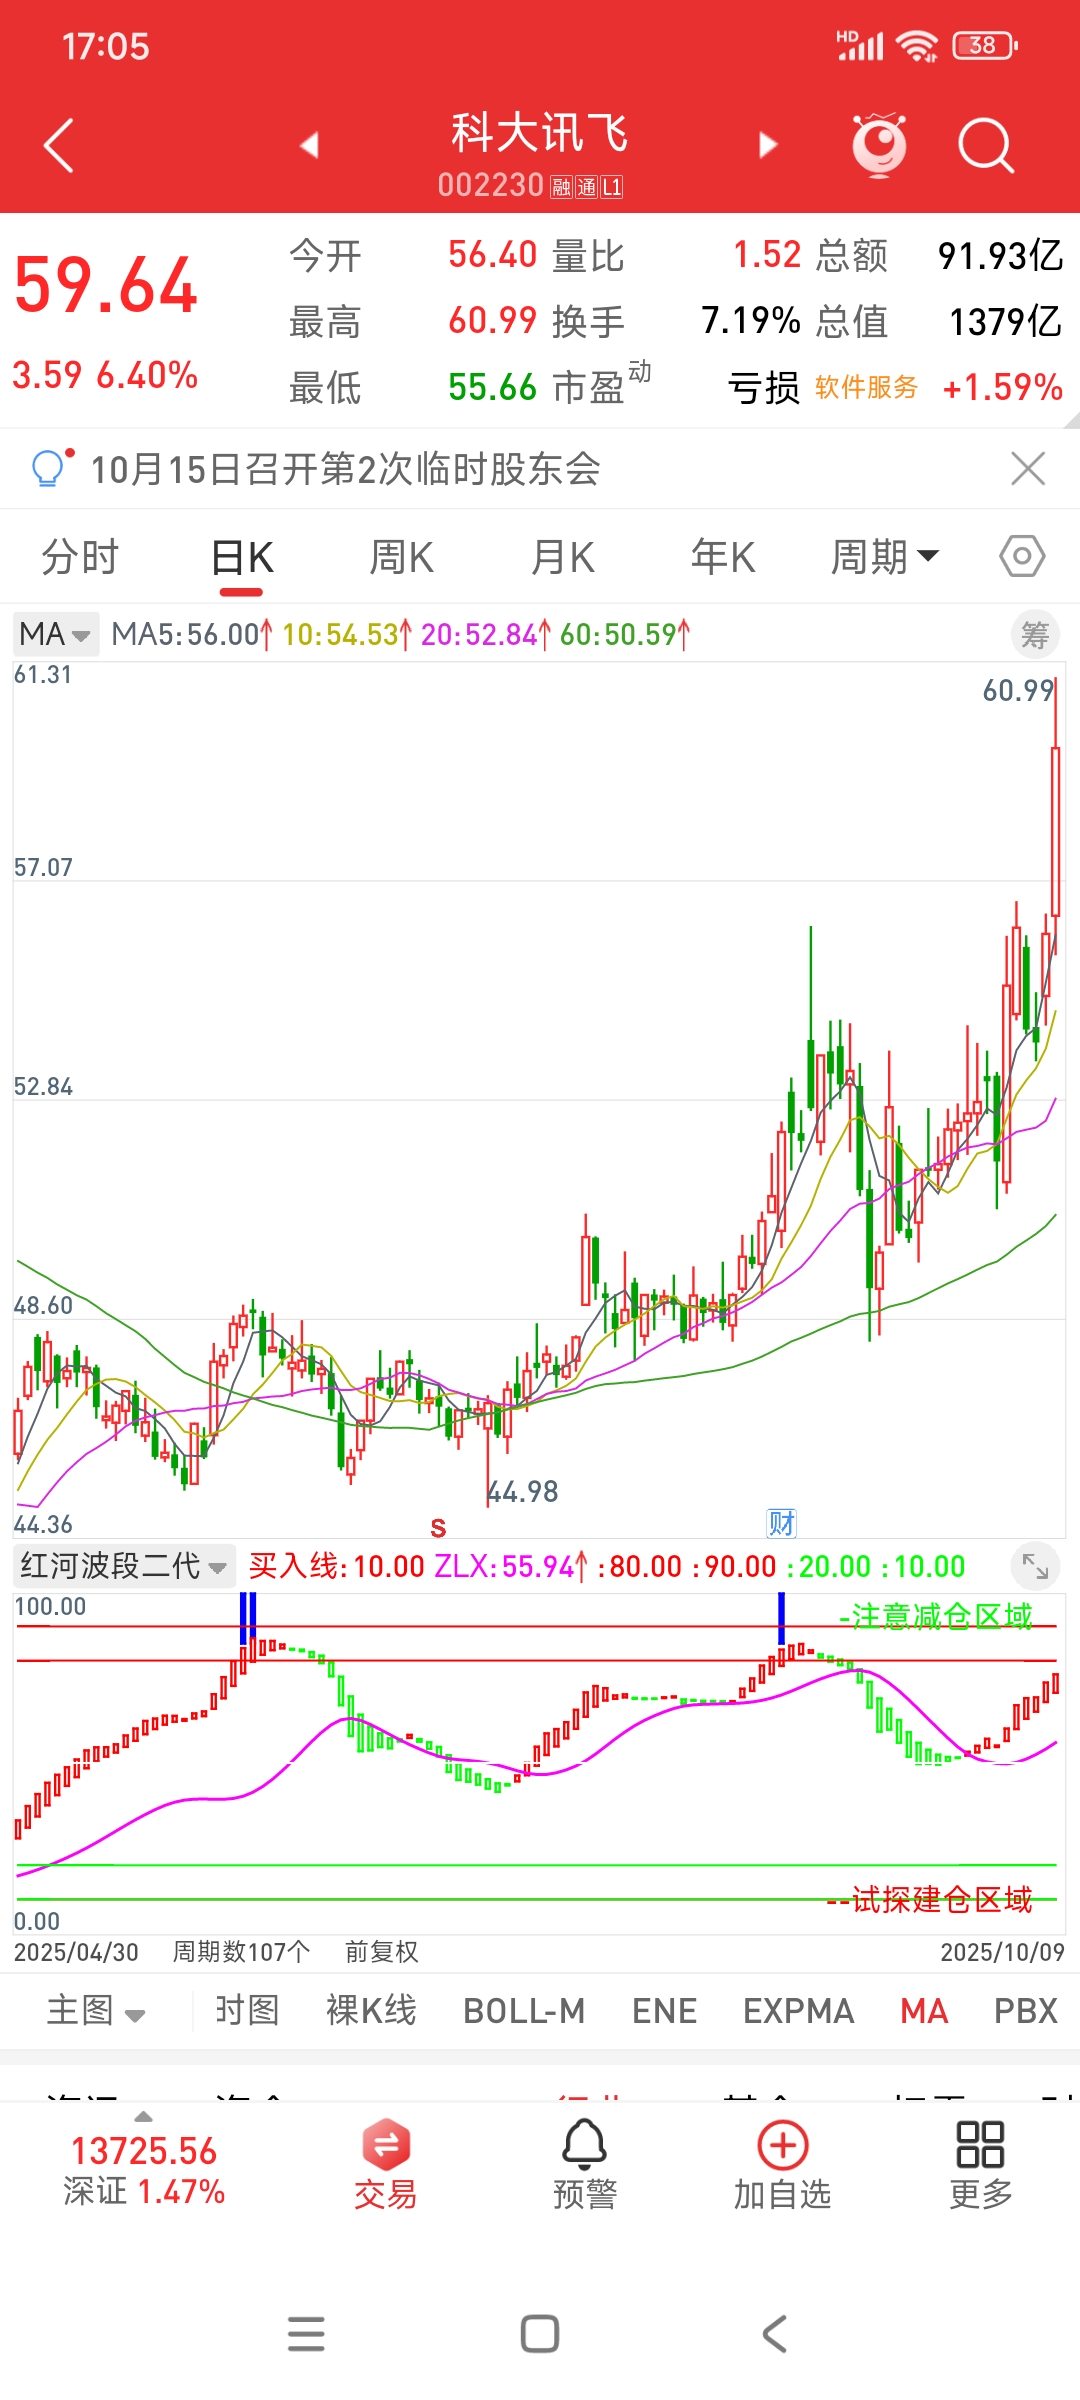Screen dimensions: 1080x2400
Task: Tap the 周期数107个 label
Action: coord(241,1951)
